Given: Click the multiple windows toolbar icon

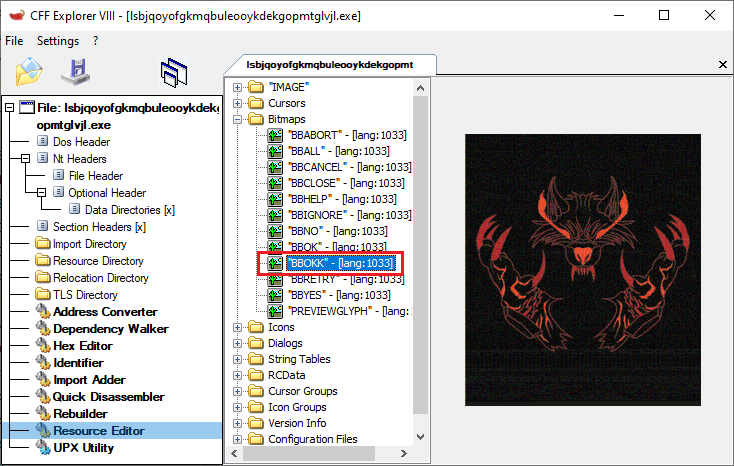Looking at the screenshot, I should click(x=174, y=72).
